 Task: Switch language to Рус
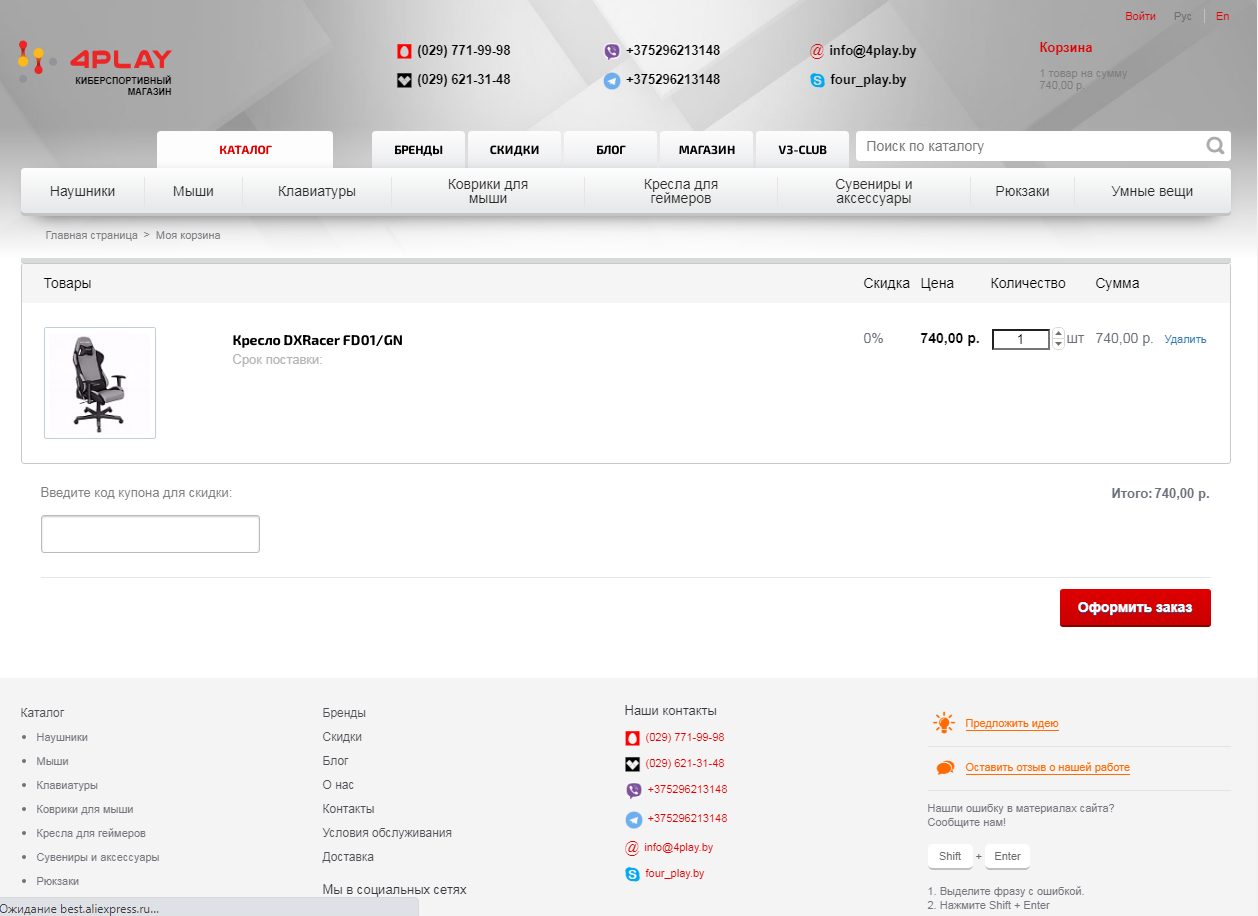pyautogui.click(x=1183, y=16)
